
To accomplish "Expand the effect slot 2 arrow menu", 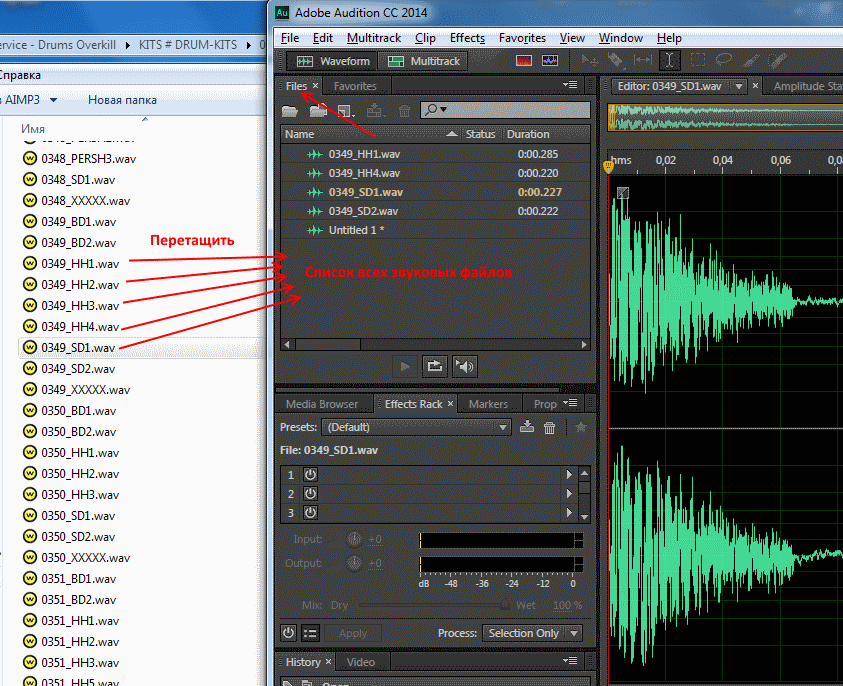I will pyautogui.click(x=570, y=494).
